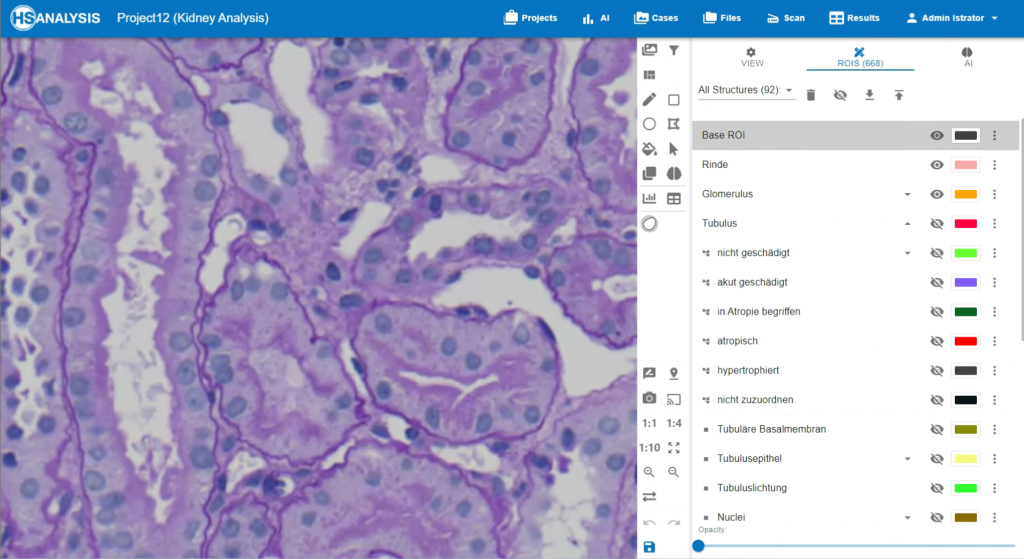This screenshot has width=1024, height=559.
Task: Show the akut geschädigt structure
Action: pyautogui.click(x=937, y=283)
